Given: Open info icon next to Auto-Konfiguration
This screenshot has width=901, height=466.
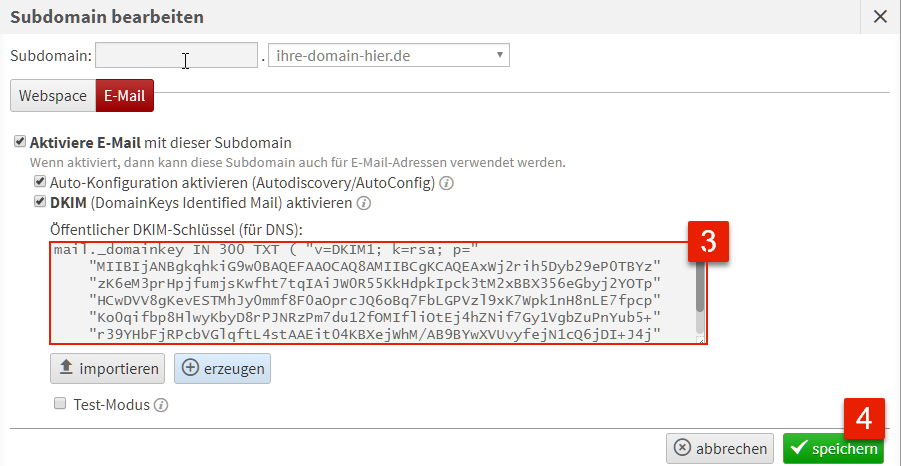Looking at the screenshot, I should click(x=447, y=184).
